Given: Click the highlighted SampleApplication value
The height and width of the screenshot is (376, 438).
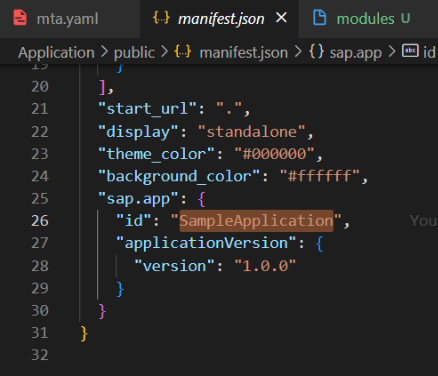Looking at the screenshot, I should coord(256,221).
